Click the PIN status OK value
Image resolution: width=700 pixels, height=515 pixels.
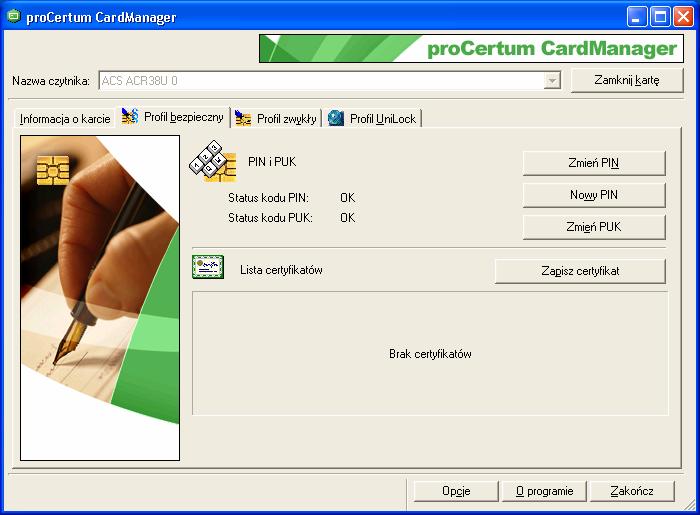[348, 198]
